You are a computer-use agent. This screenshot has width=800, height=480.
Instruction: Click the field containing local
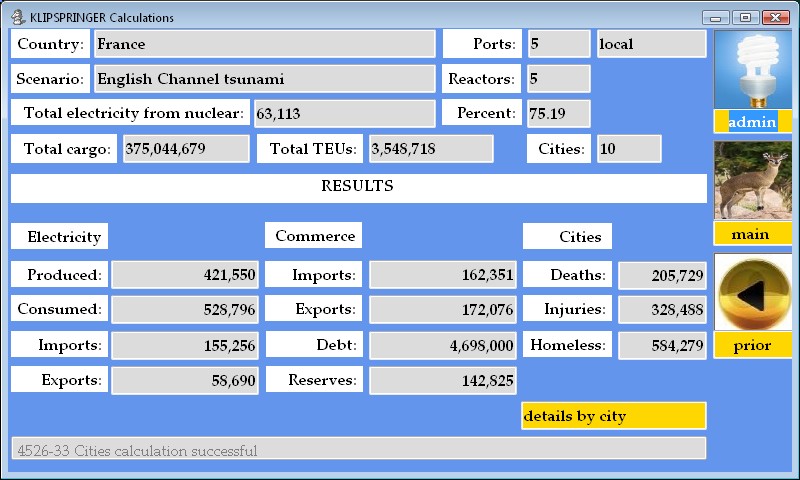650,44
